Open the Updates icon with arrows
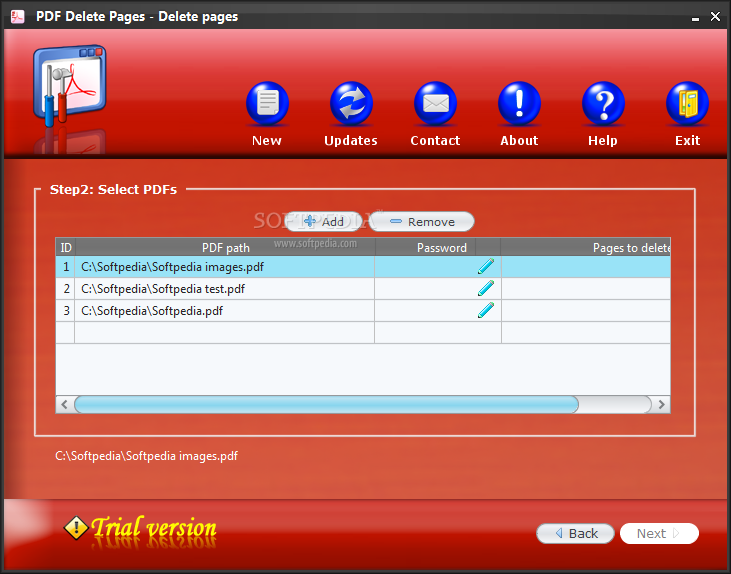 coord(351,103)
